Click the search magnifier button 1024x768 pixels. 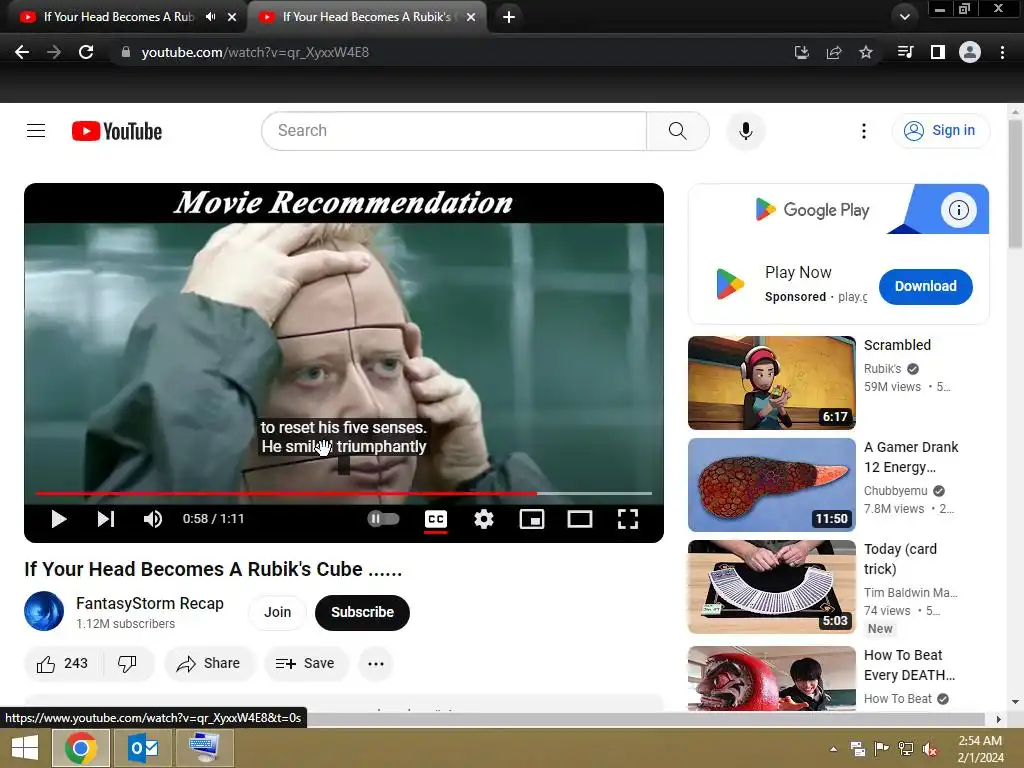click(x=678, y=131)
